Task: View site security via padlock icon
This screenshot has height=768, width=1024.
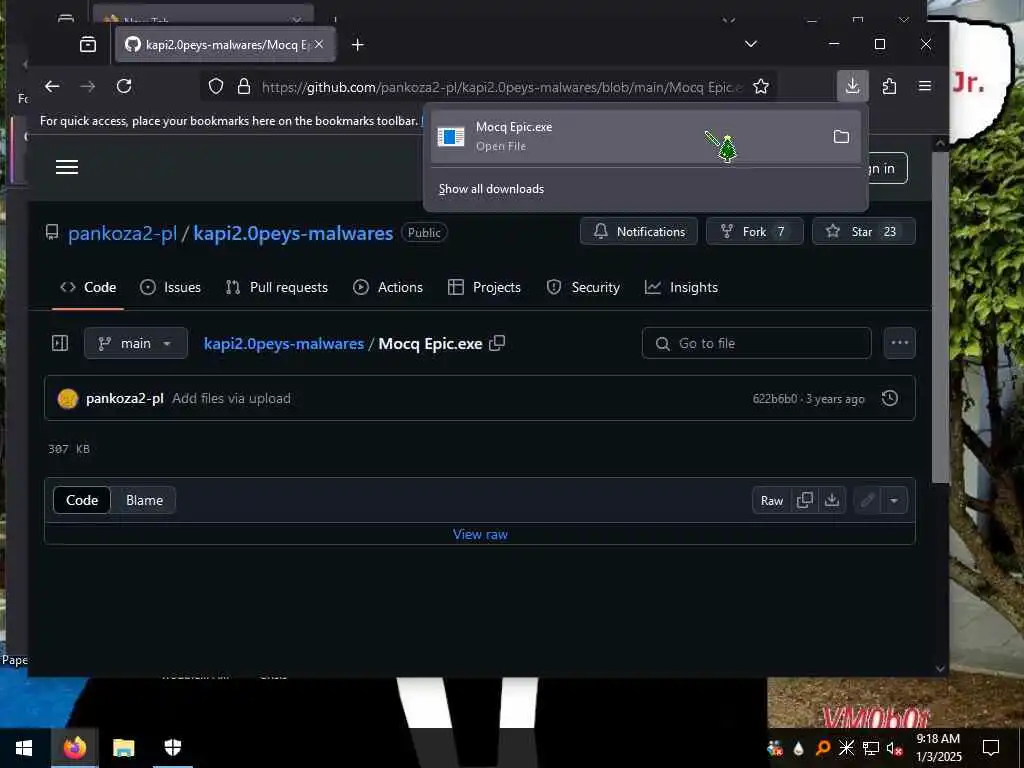Action: coord(244,86)
